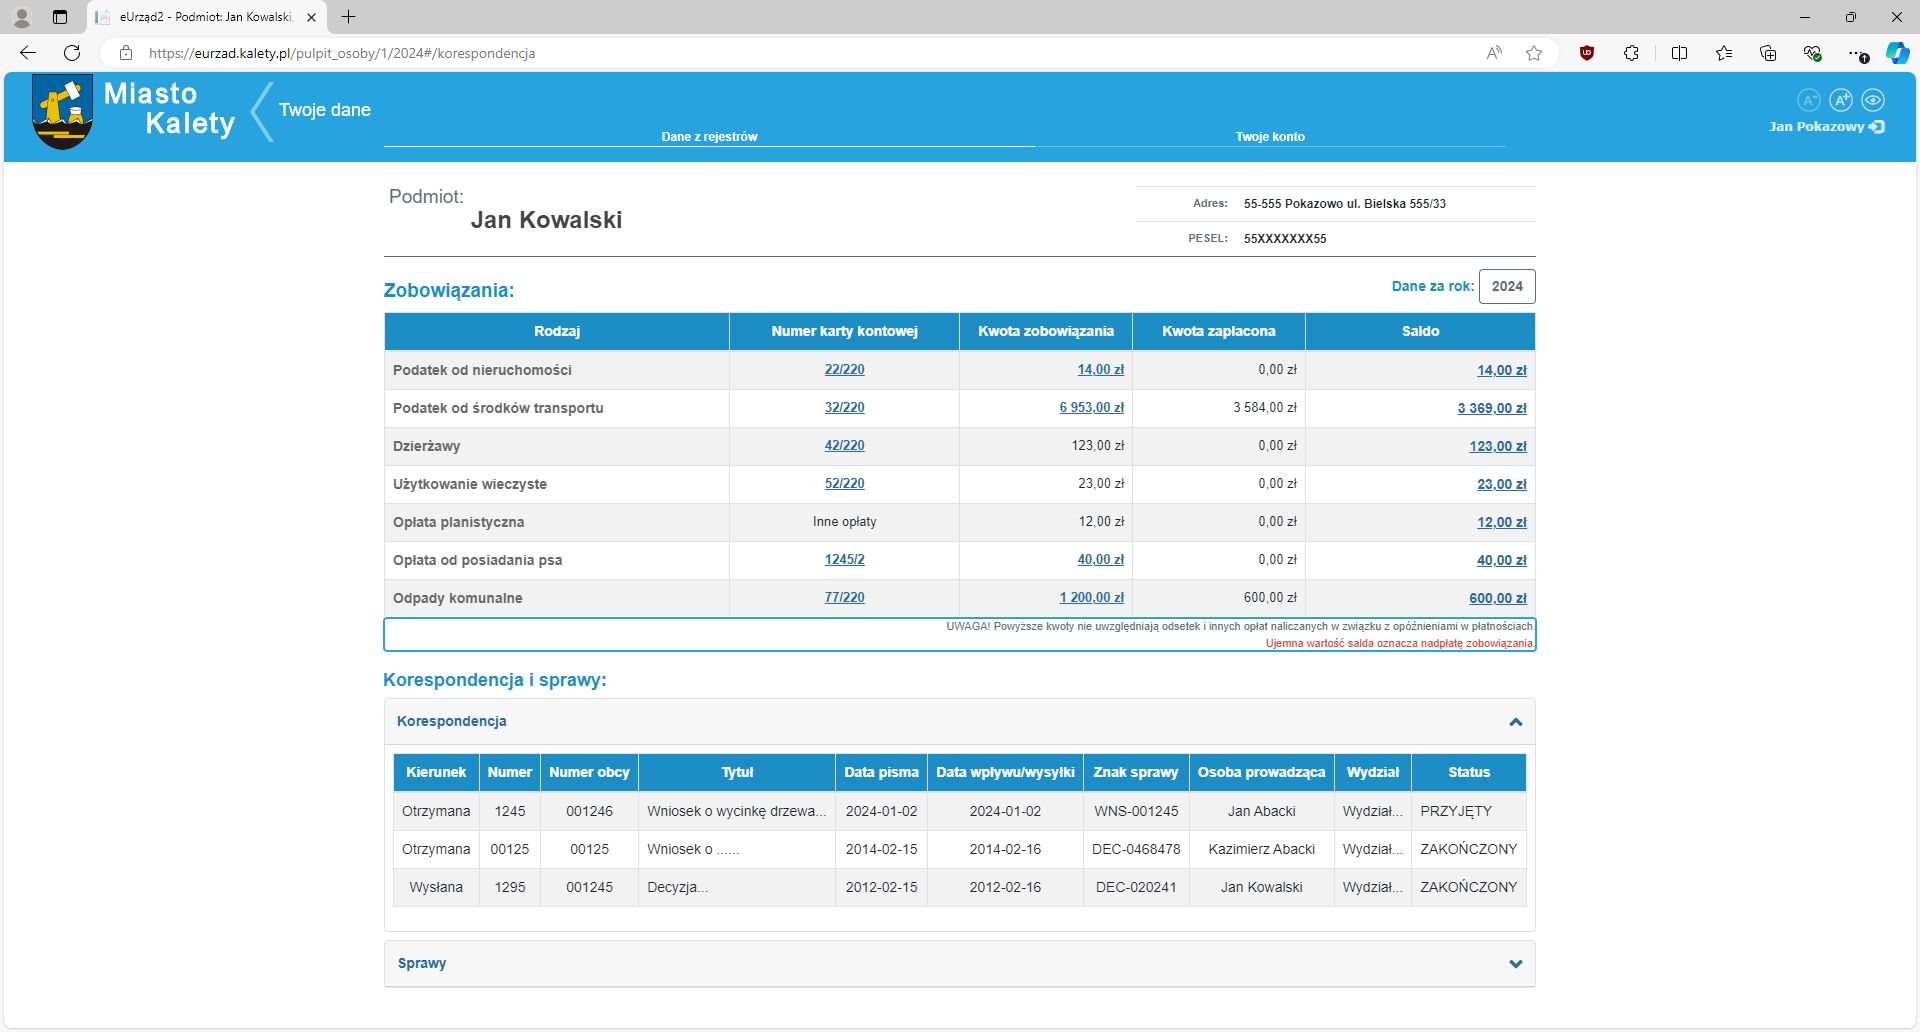Viewport: 1920px width, 1032px height.
Task: Open the 12,00 zł balance link
Action: [1501, 522]
